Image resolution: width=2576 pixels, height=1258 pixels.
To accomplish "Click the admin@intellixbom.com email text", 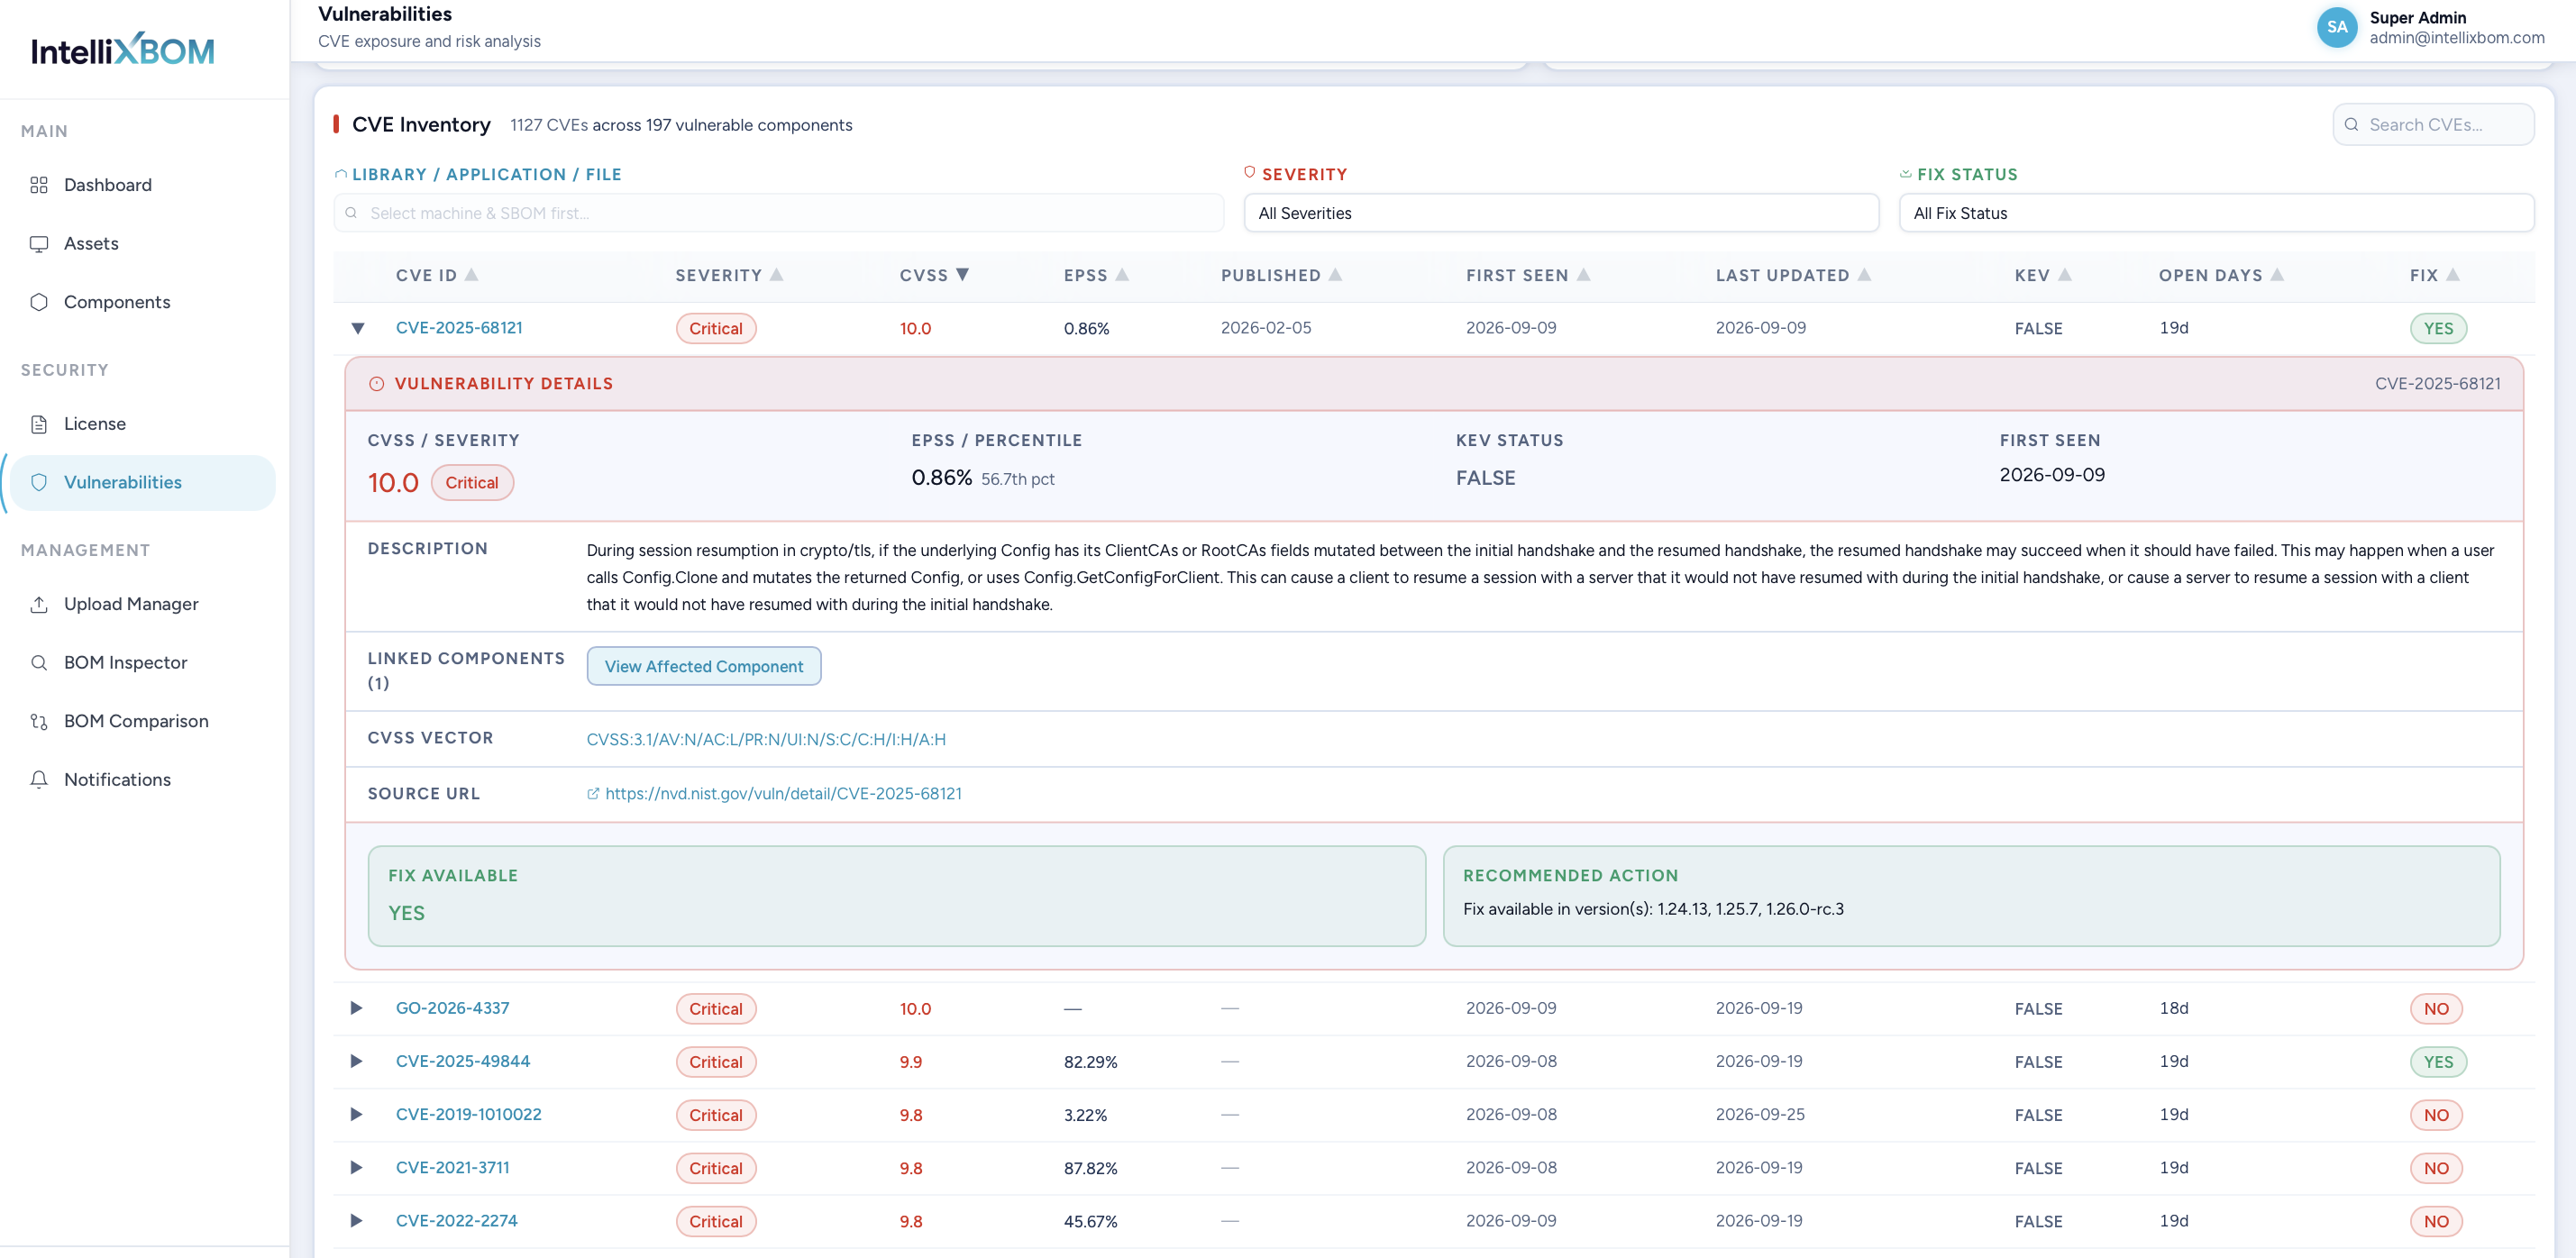I will pos(2456,38).
